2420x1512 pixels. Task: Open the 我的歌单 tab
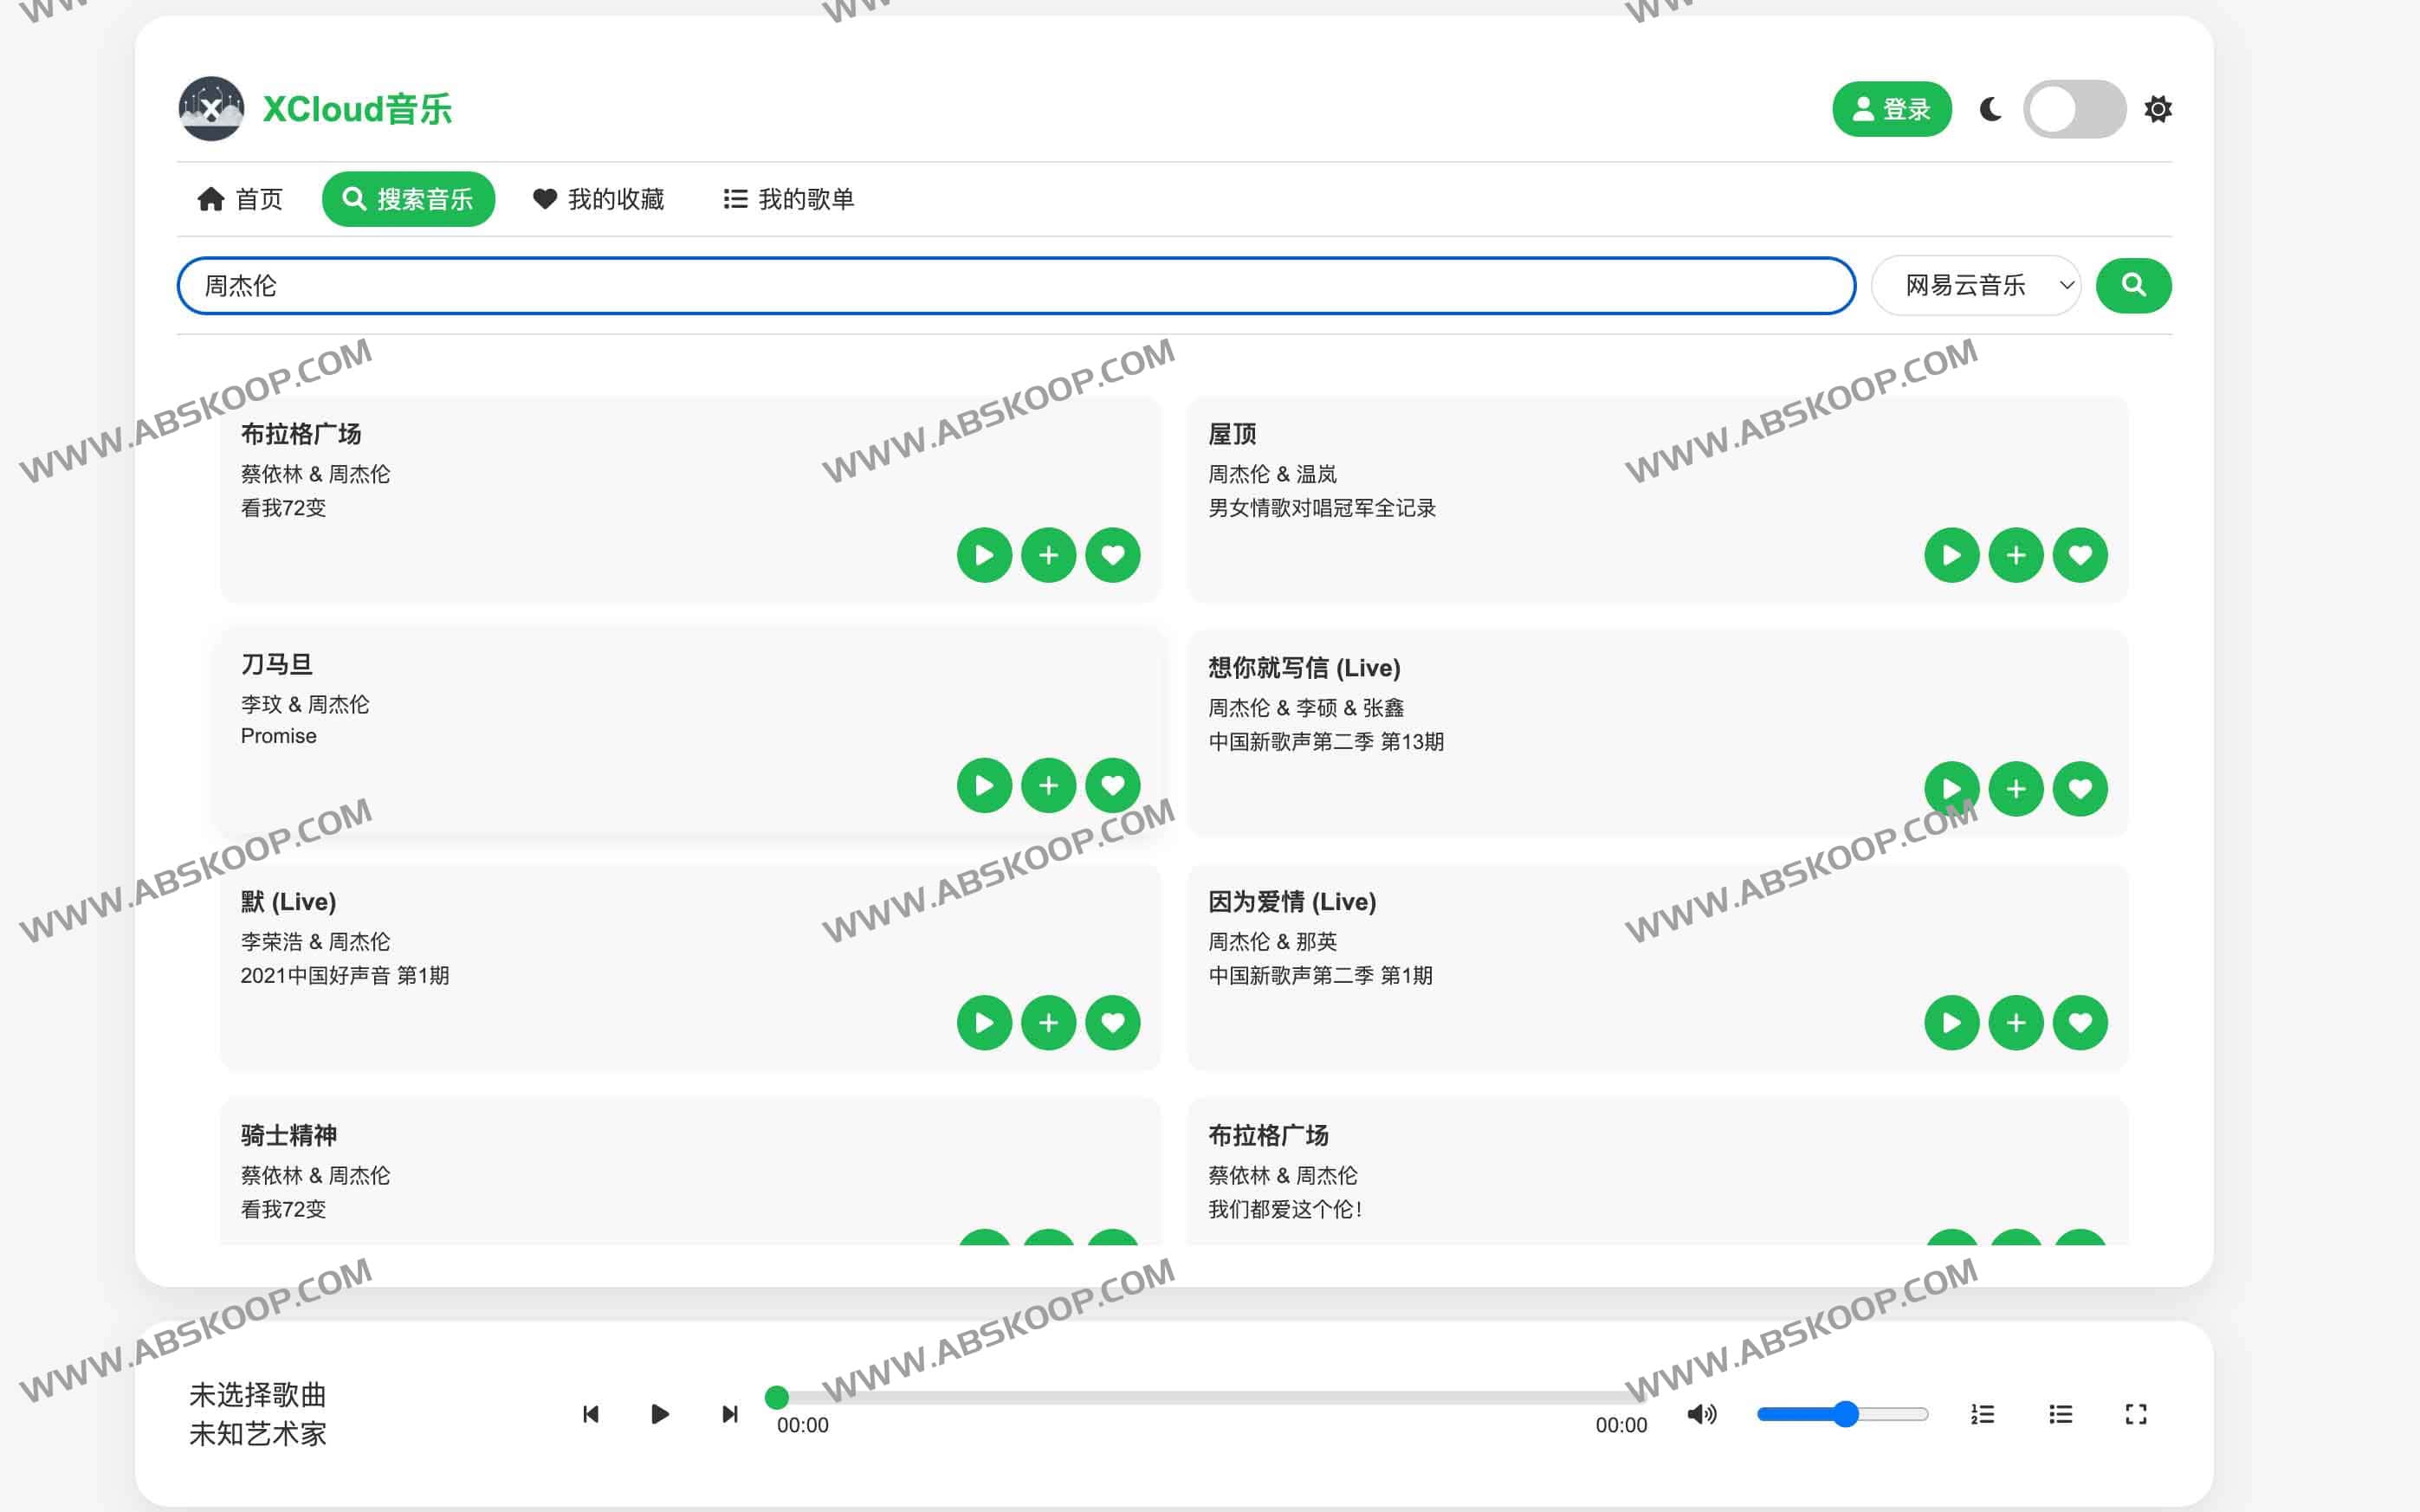[x=789, y=199]
